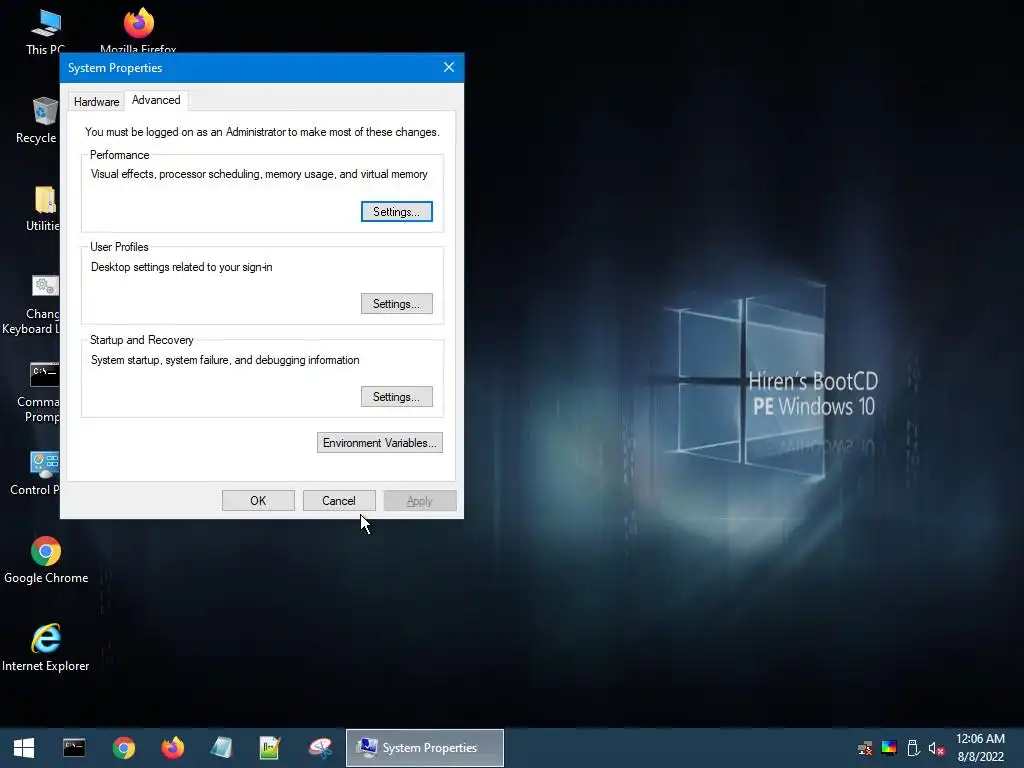The height and width of the screenshot is (768, 1024).
Task: Switch to the Hardware tab
Action: [x=97, y=101]
